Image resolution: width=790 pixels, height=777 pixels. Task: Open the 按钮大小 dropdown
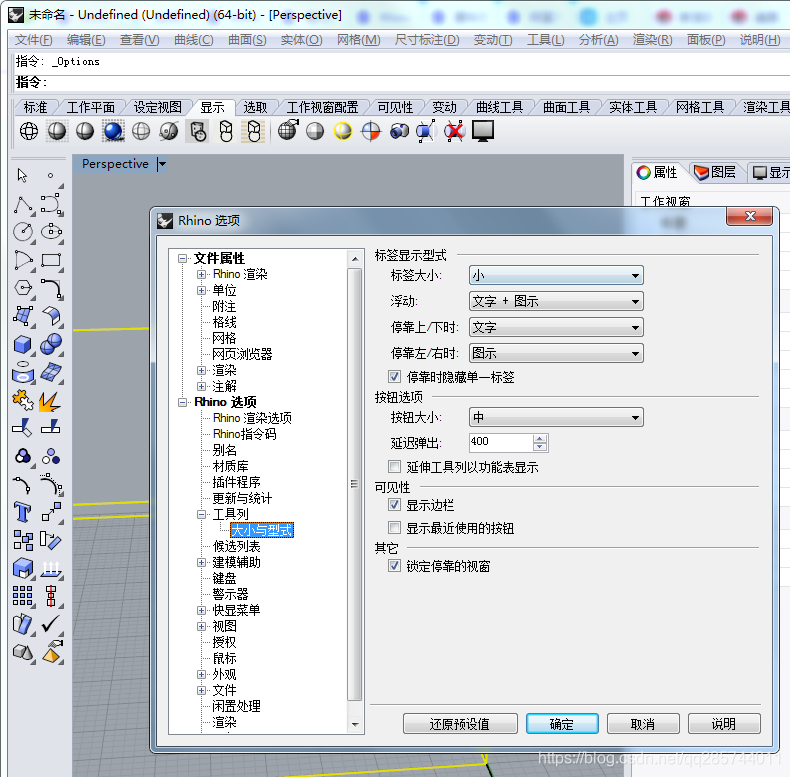tap(556, 417)
